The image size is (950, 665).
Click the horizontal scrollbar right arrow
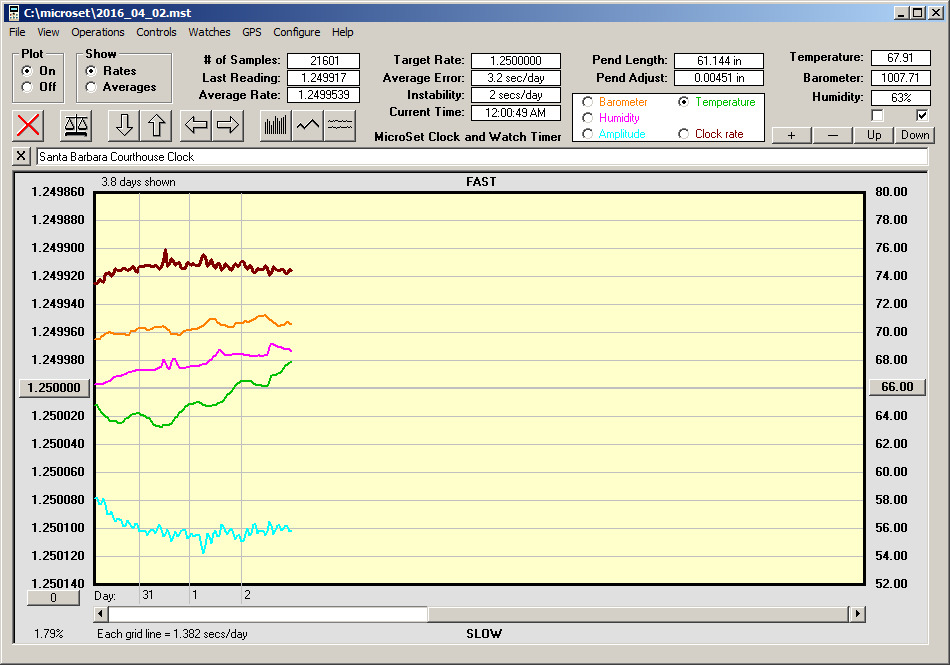pyautogui.click(x=857, y=614)
